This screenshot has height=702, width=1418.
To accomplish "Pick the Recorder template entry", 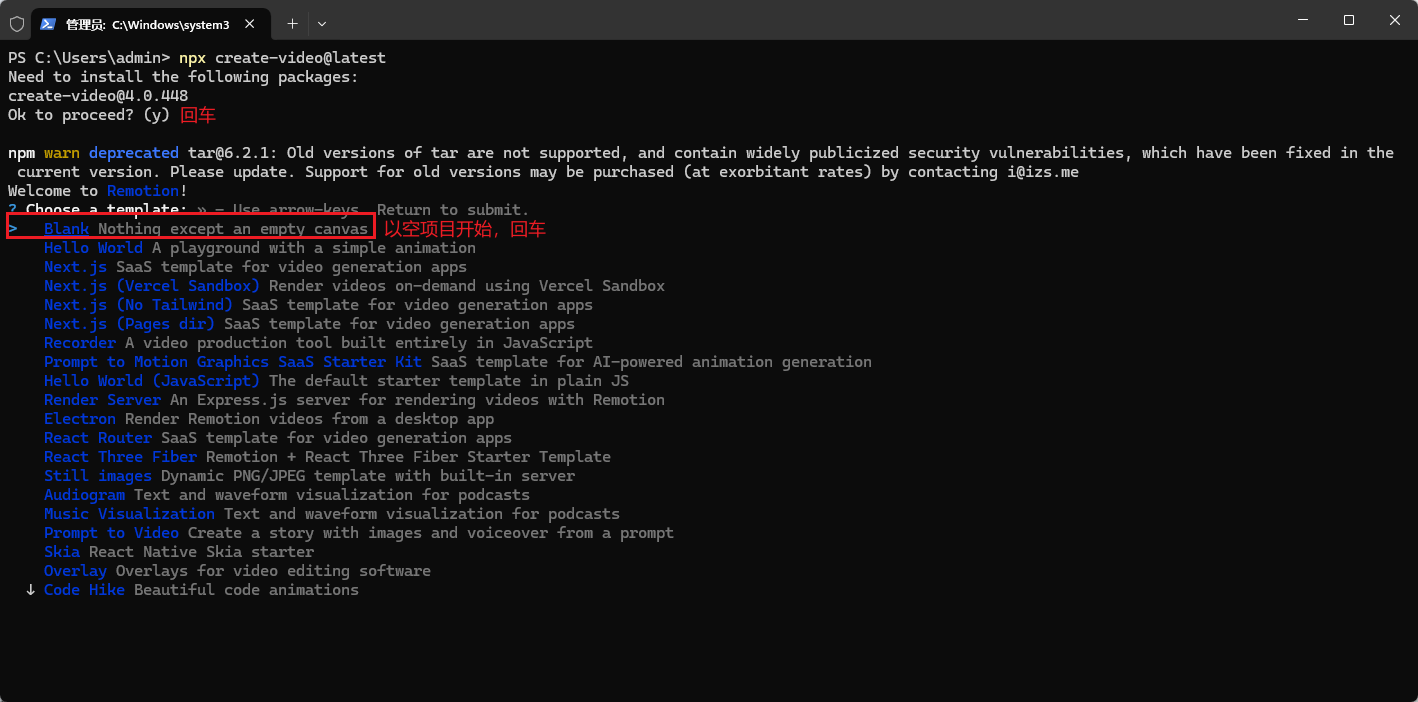I will tap(80, 343).
